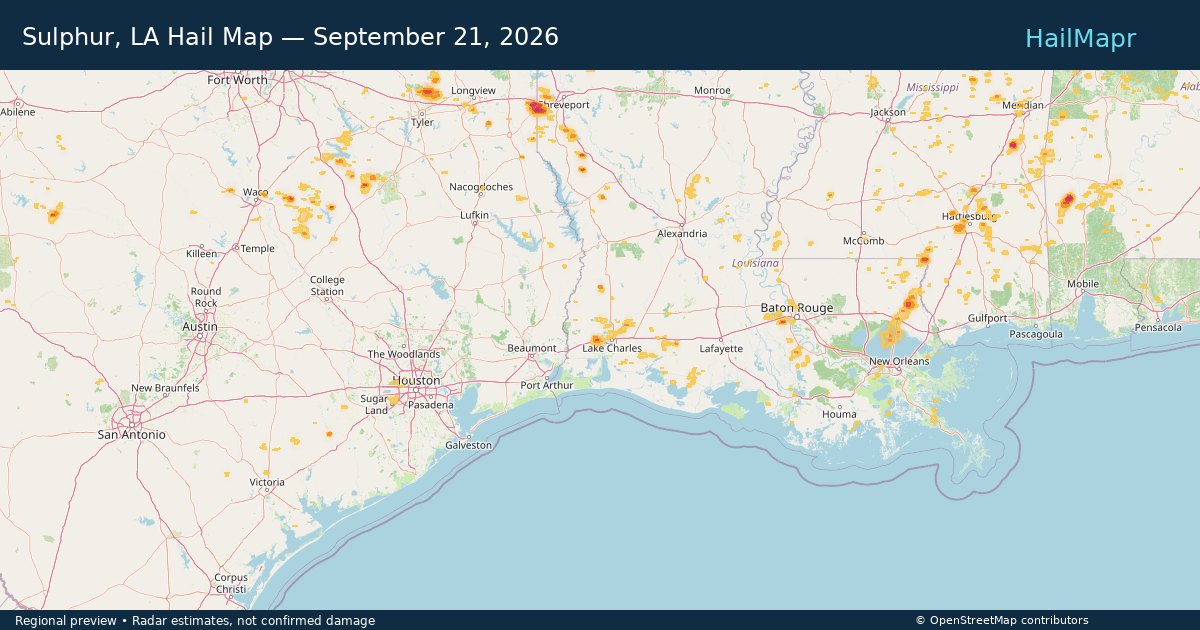Click the Galveston label
The height and width of the screenshot is (630, 1200).
point(468,445)
